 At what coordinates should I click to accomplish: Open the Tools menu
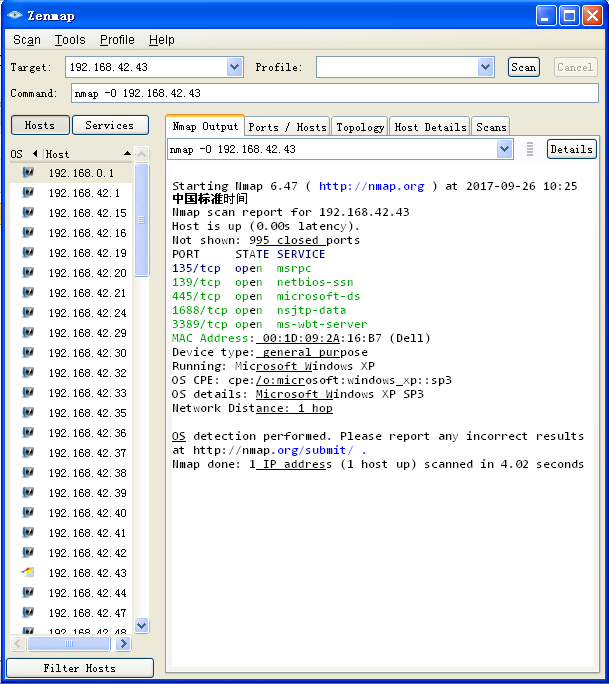coord(70,40)
